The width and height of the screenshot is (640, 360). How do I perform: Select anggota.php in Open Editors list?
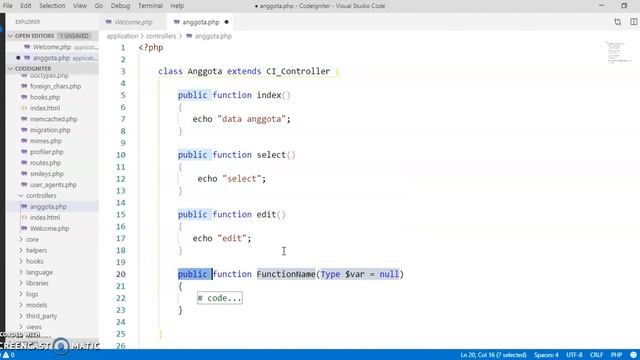[52, 58]
